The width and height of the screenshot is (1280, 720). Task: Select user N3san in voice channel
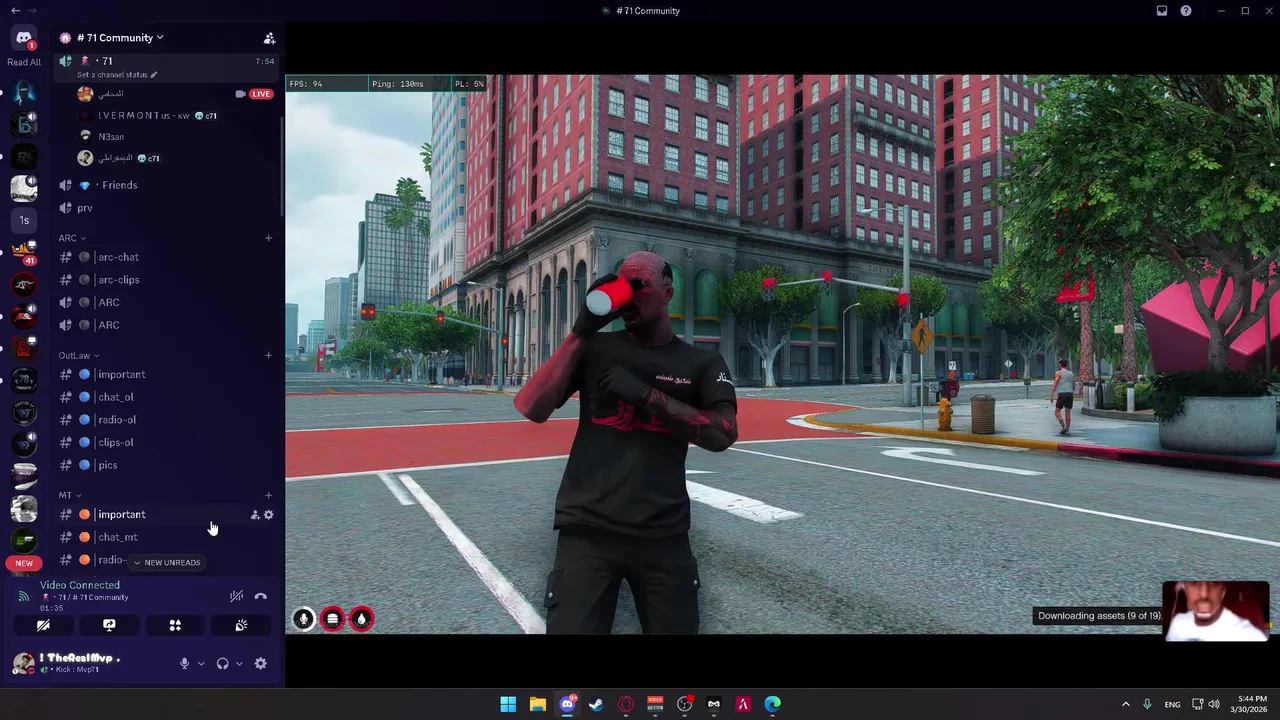click(x=111, y=136)
